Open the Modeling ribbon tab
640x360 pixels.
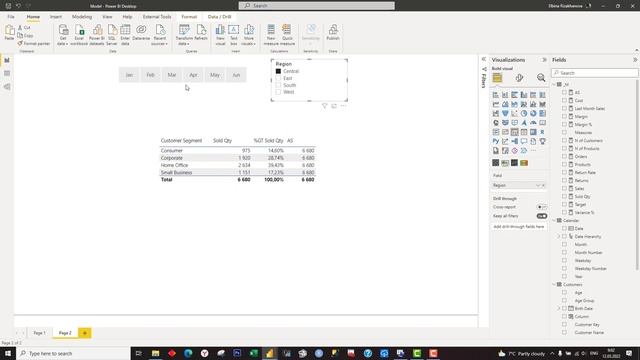[82, 17]
